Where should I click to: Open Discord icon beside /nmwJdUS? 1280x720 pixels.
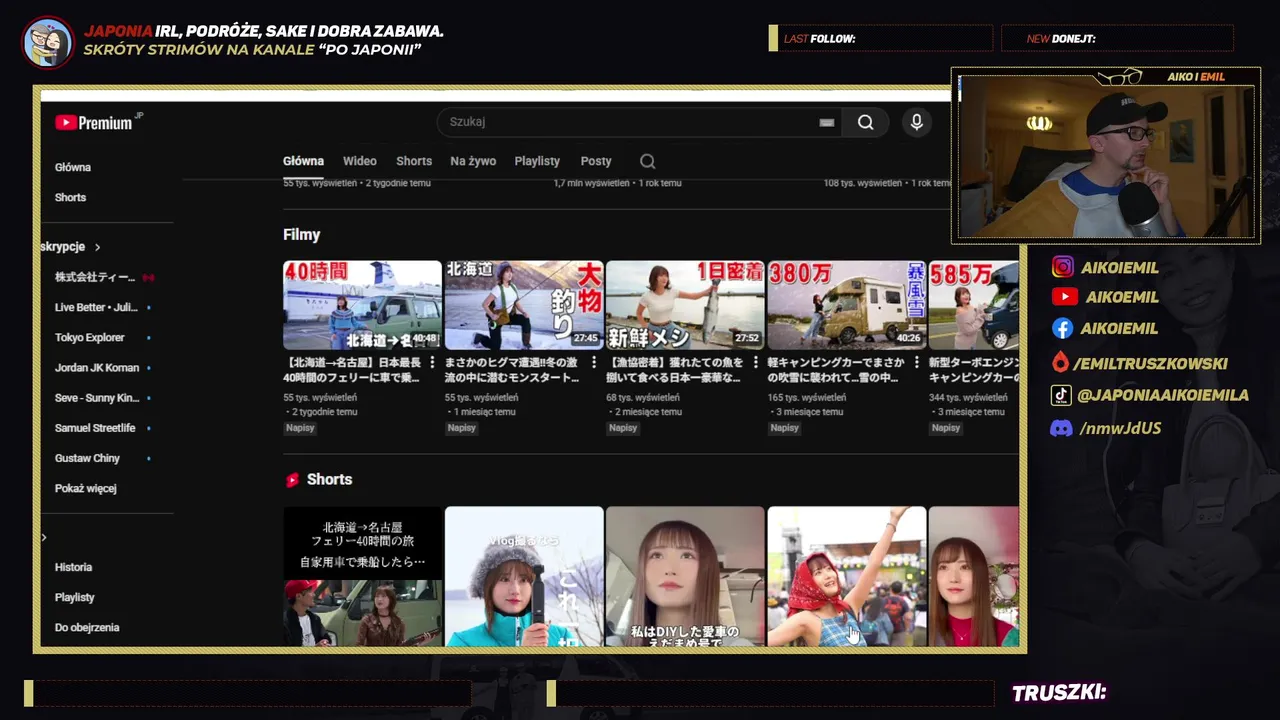pyautogui.click(x=1061, y=428)
